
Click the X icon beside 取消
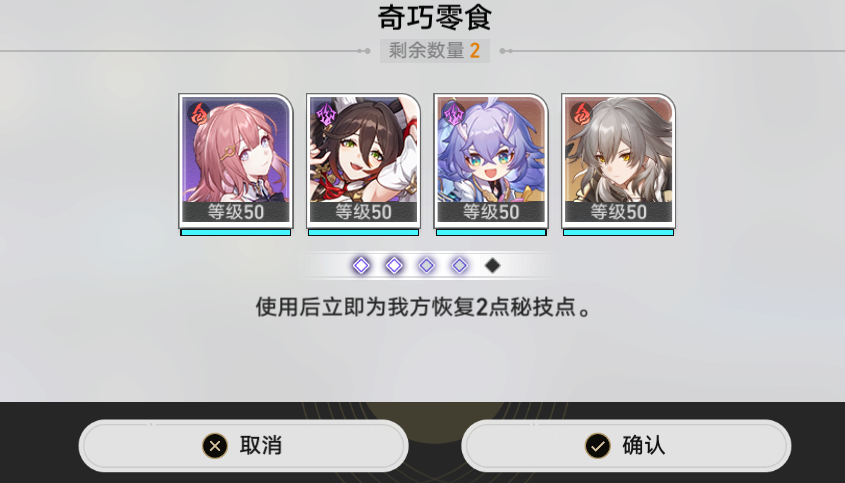(215, 446)
